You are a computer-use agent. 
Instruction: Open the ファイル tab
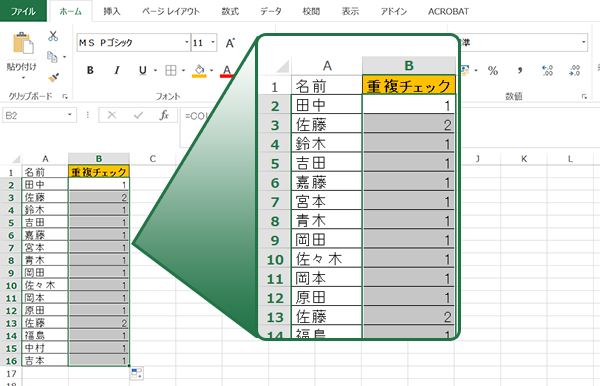point(23,11)
